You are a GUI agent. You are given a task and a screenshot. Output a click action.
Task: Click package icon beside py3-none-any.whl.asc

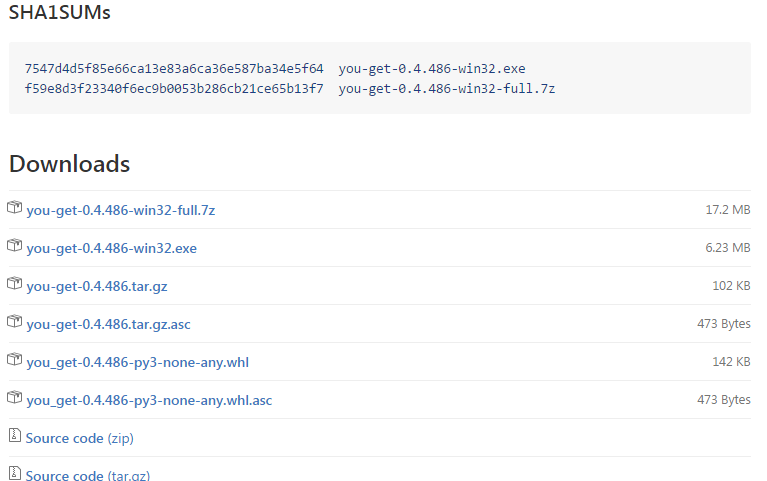[15, 397]
